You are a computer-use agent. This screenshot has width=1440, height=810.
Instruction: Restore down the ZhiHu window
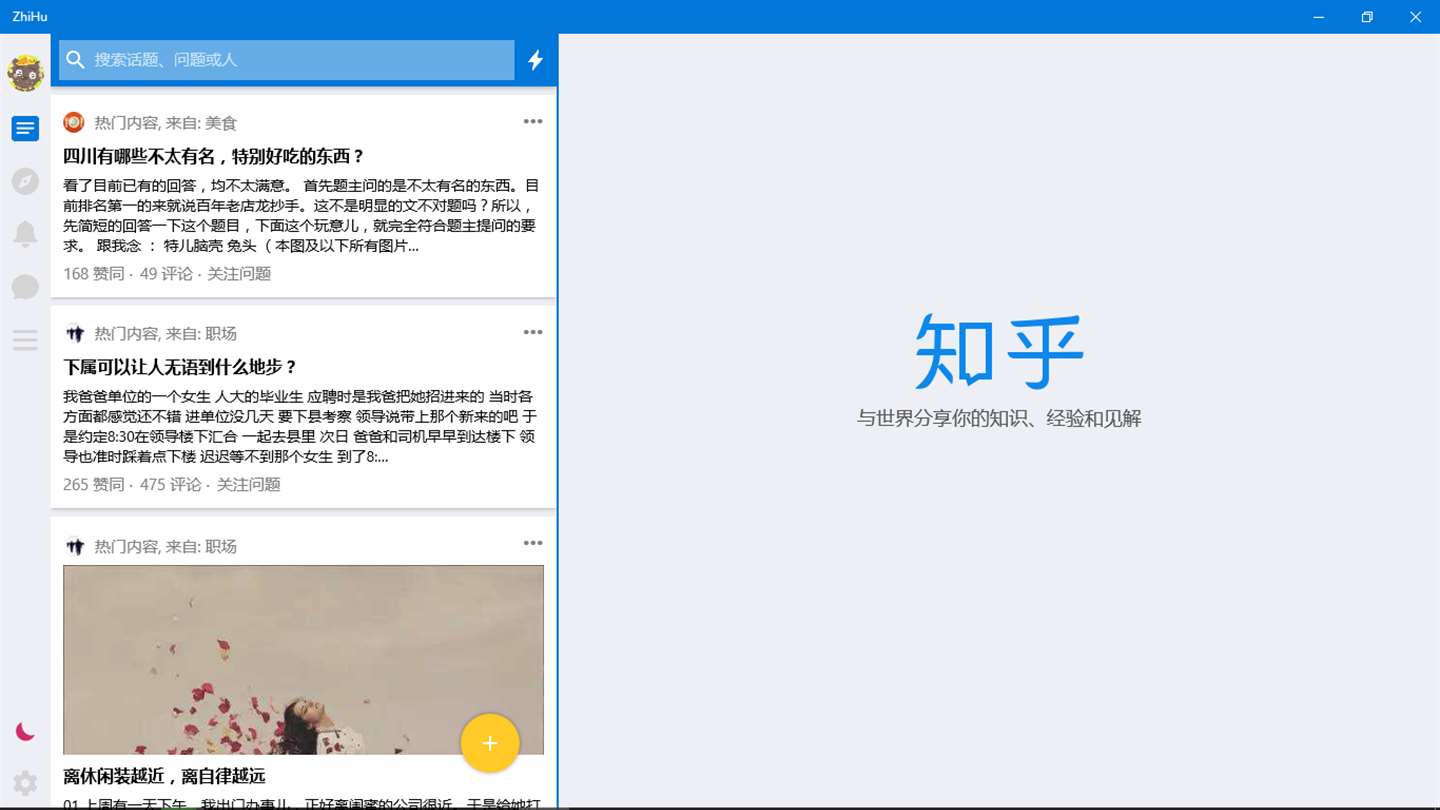click(1367, 17)
